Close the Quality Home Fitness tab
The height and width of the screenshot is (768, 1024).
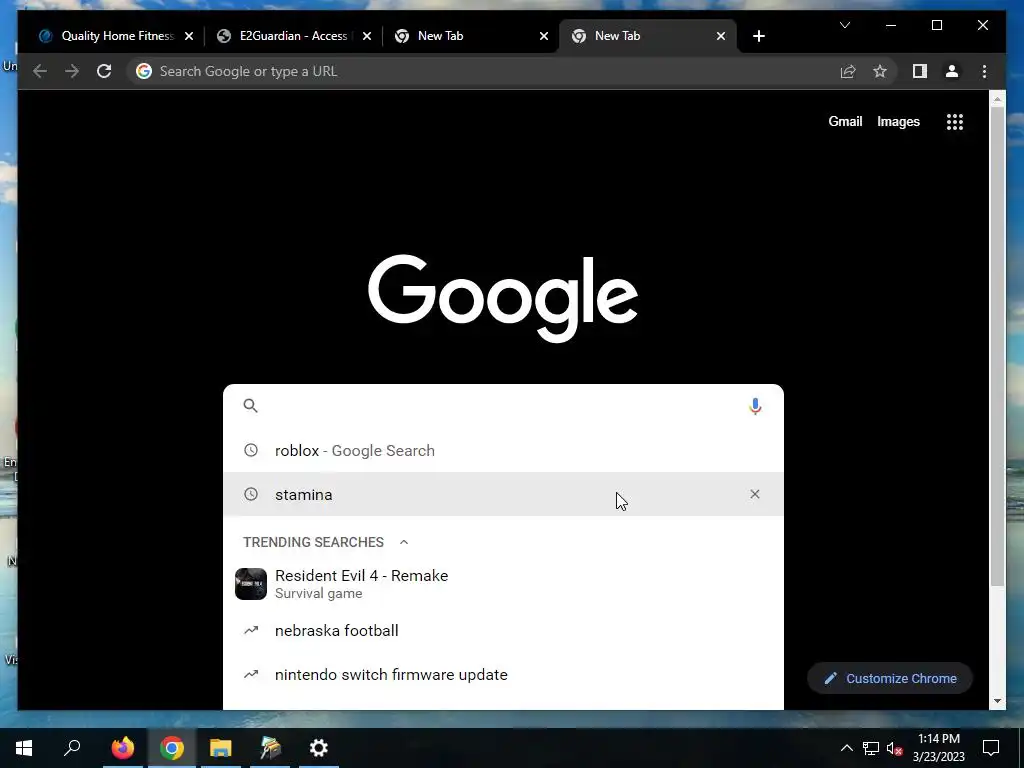click(189, 37)
